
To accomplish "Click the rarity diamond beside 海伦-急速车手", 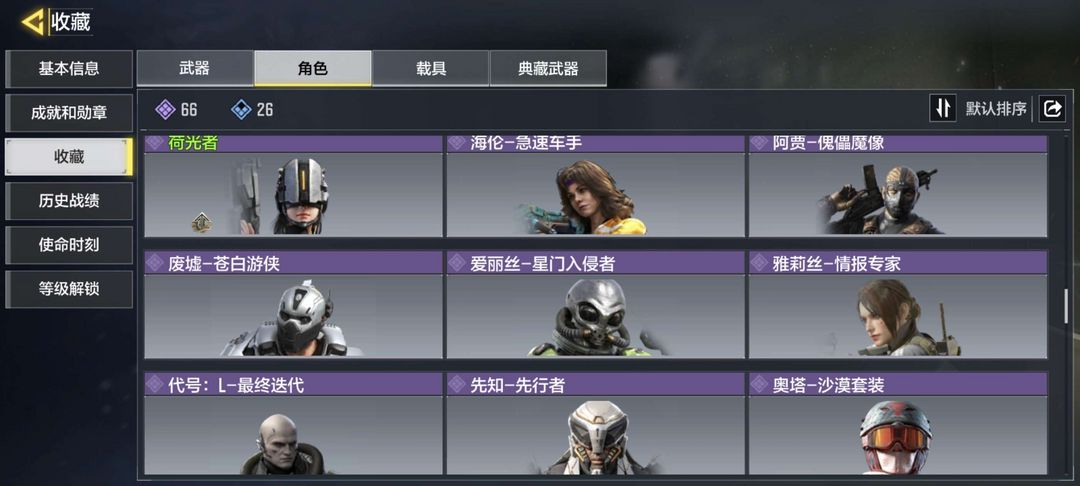I will (457, 143).
